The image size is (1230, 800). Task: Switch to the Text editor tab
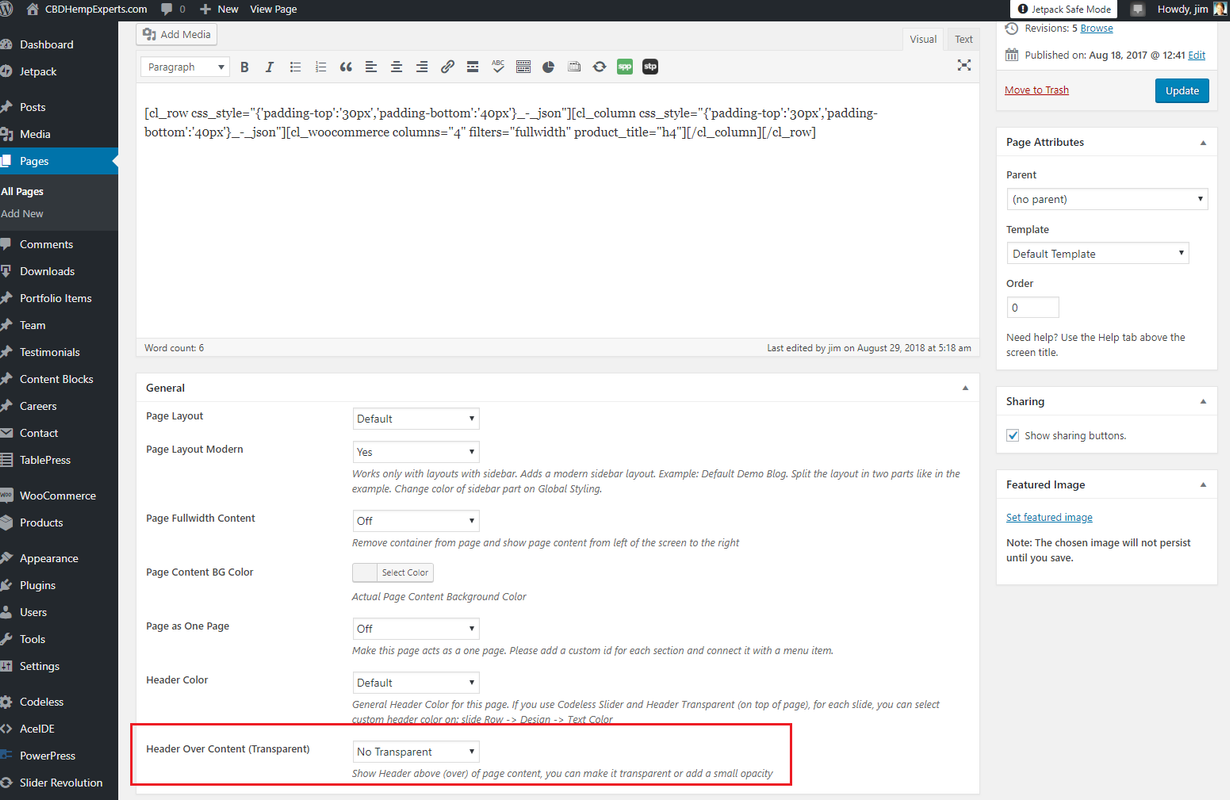pos(963,39)
